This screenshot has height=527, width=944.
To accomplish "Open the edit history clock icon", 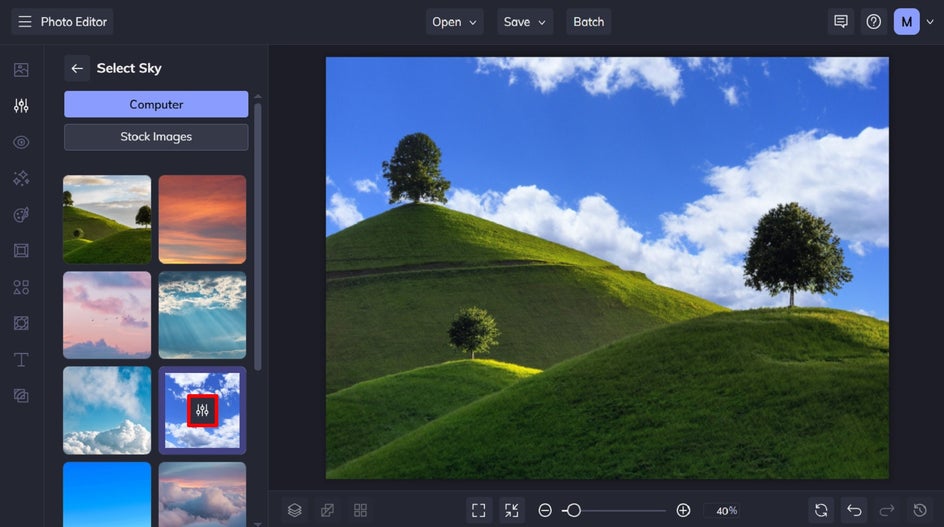I will [920, 511].
